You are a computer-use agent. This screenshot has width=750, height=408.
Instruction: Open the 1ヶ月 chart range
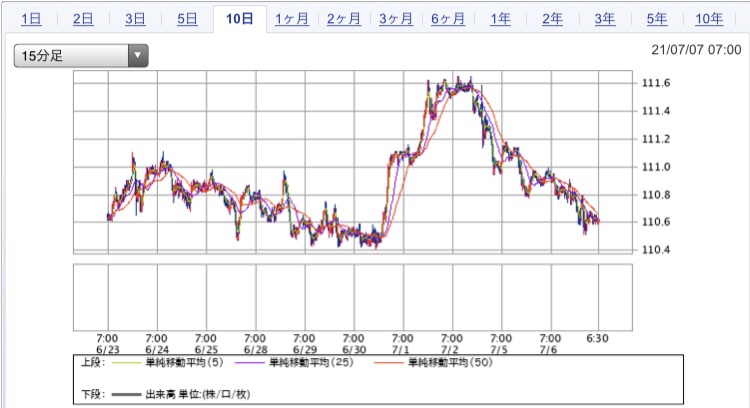(292, 19)
